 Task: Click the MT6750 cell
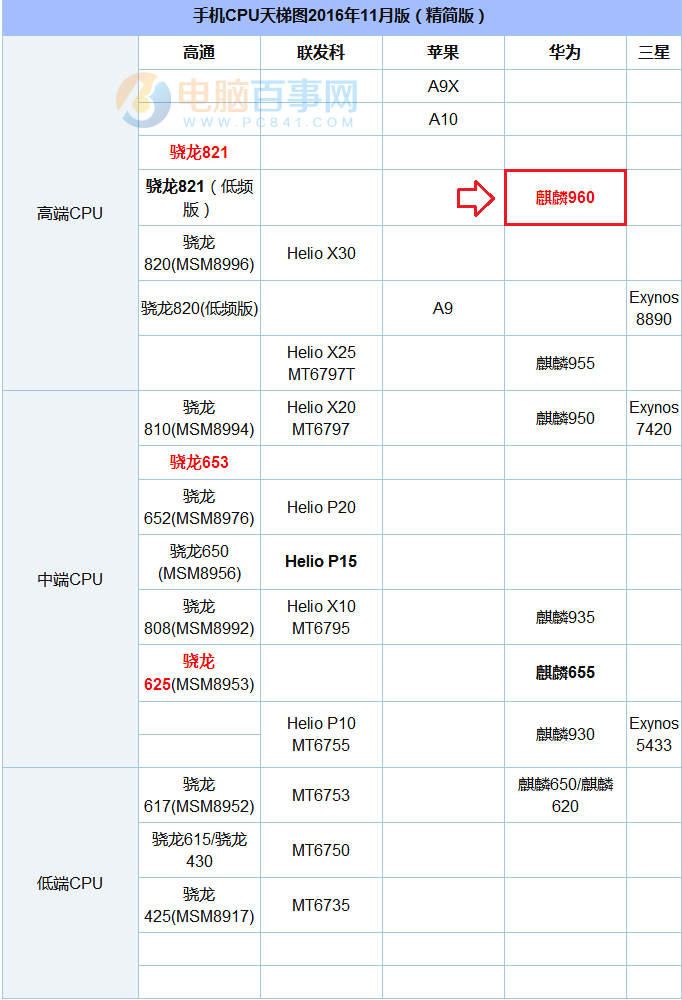321,850
